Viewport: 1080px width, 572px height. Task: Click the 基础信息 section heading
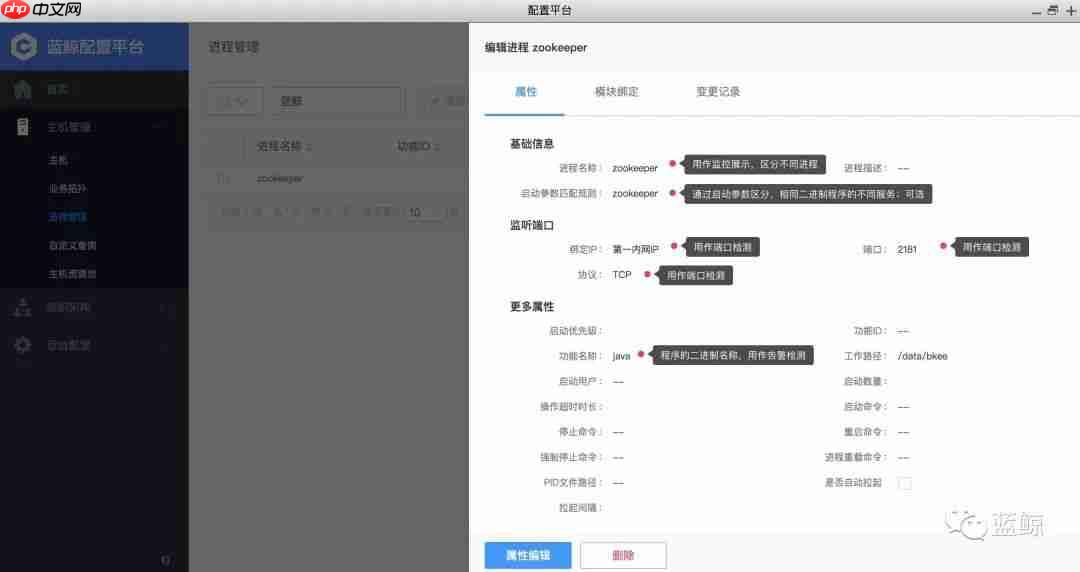pos(531,143)
